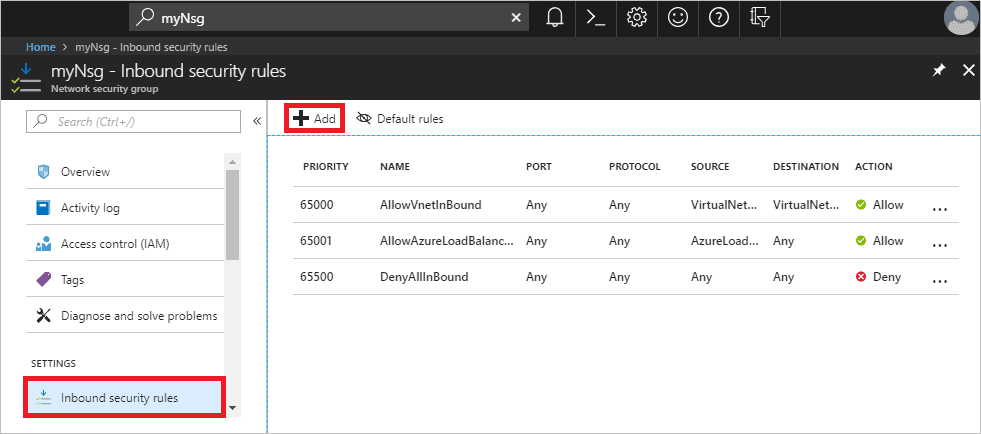
Task: Click Add to create inbound rule
Action: click(315, 118)
